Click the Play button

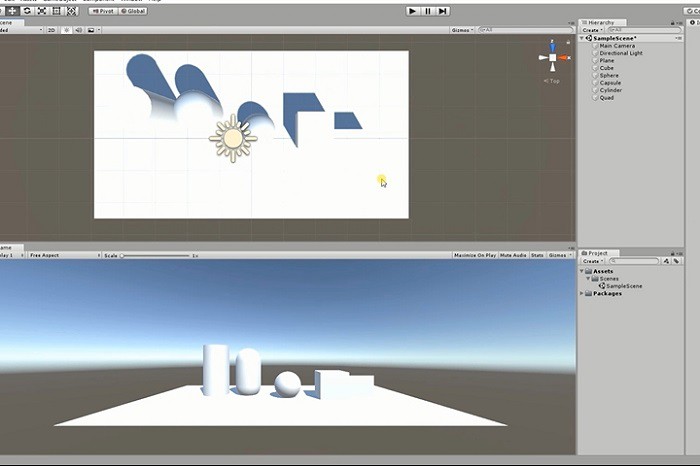[x=413, y=11]
